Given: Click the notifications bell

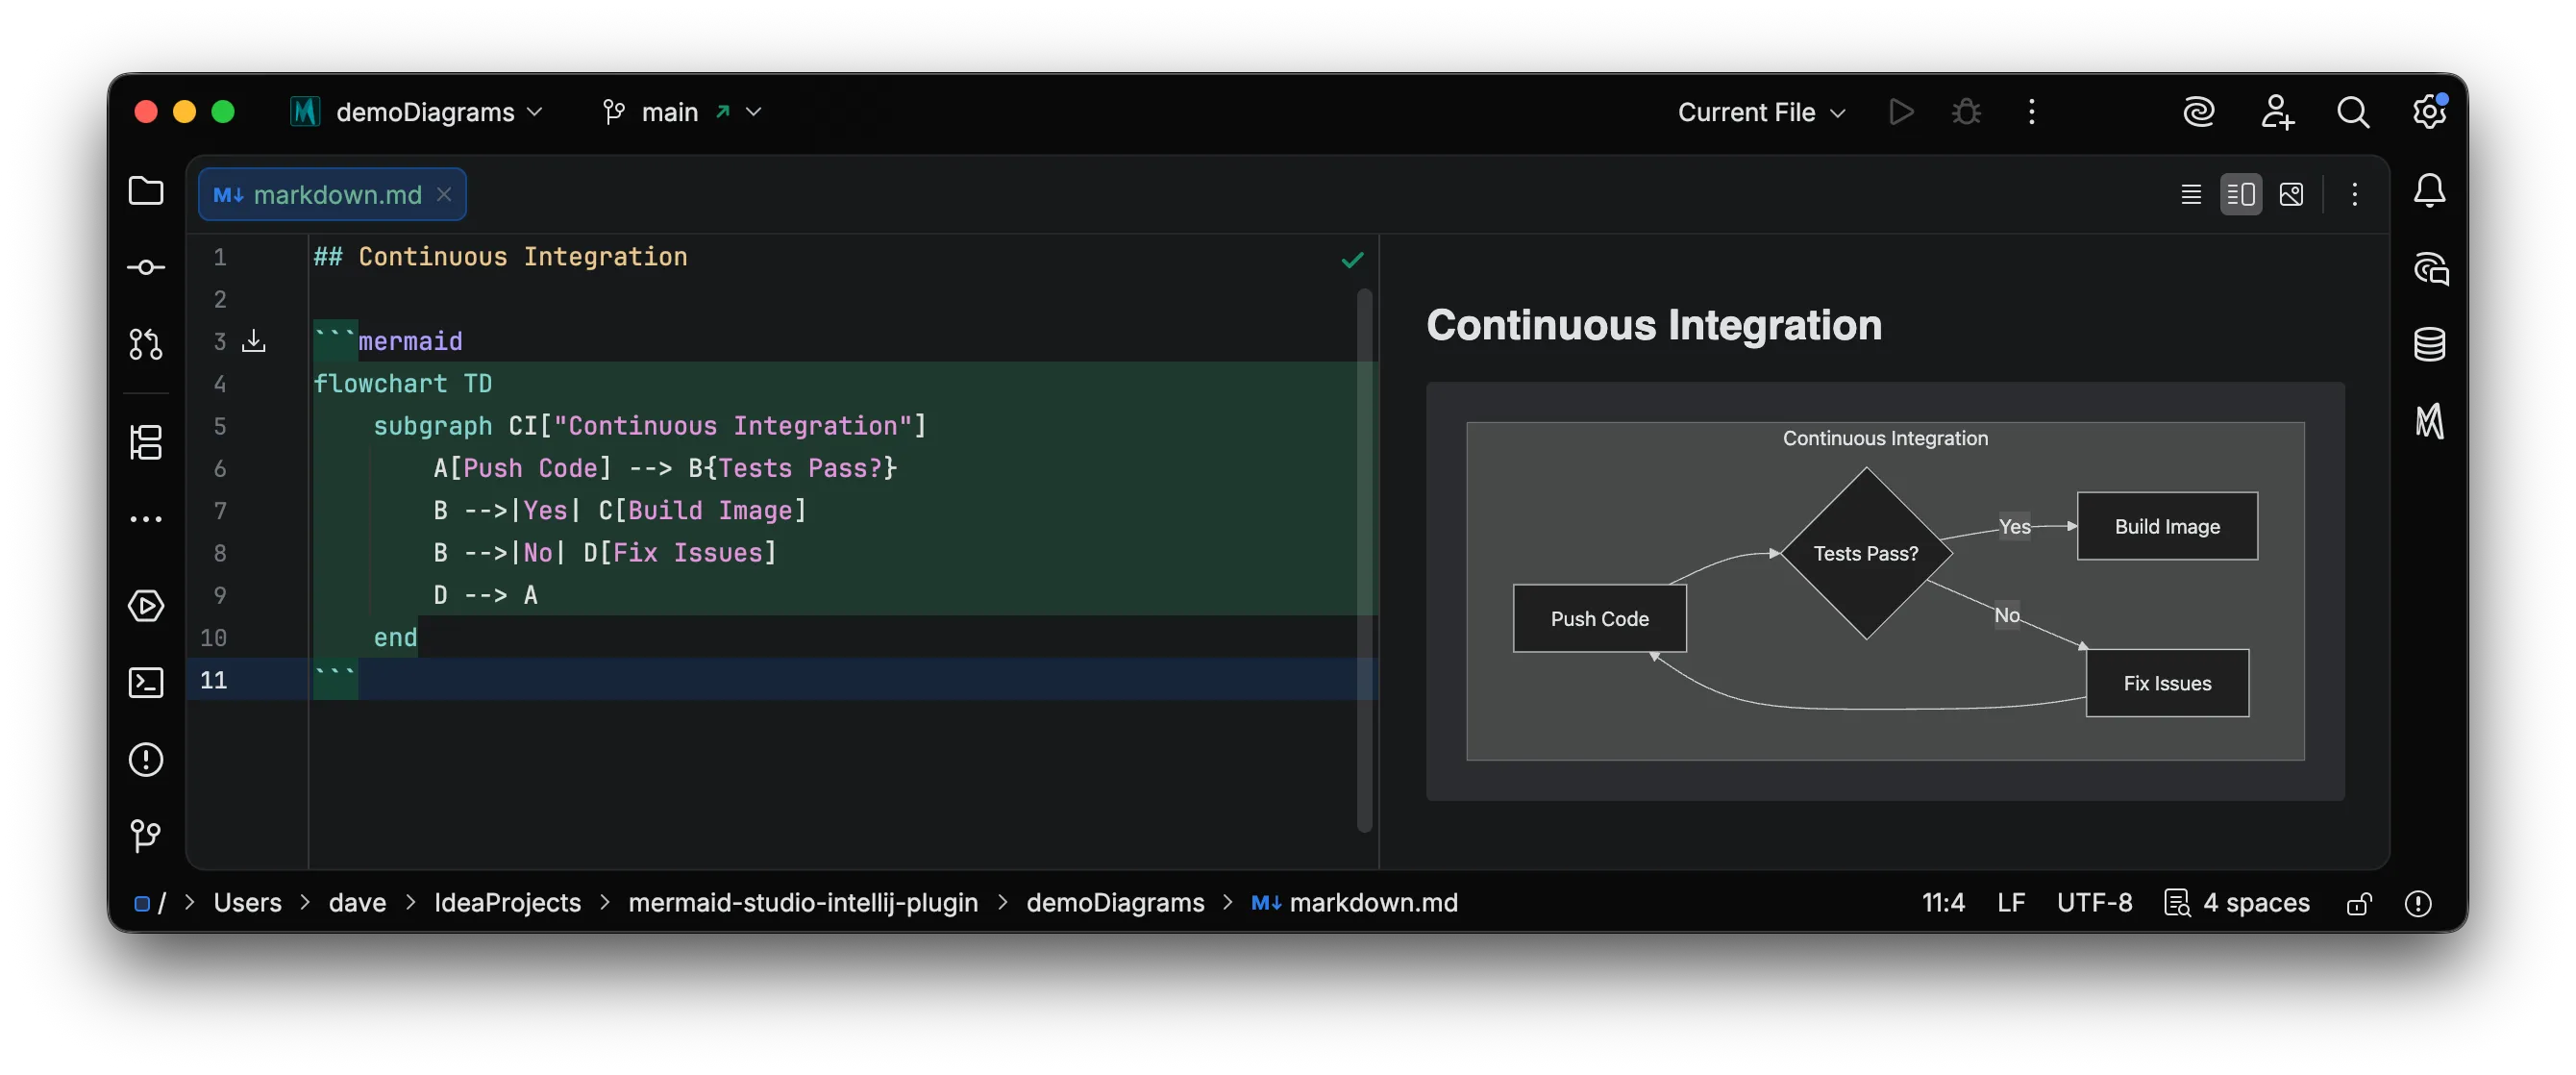Looking at the screenshot, I should [x=2430, y=190].
